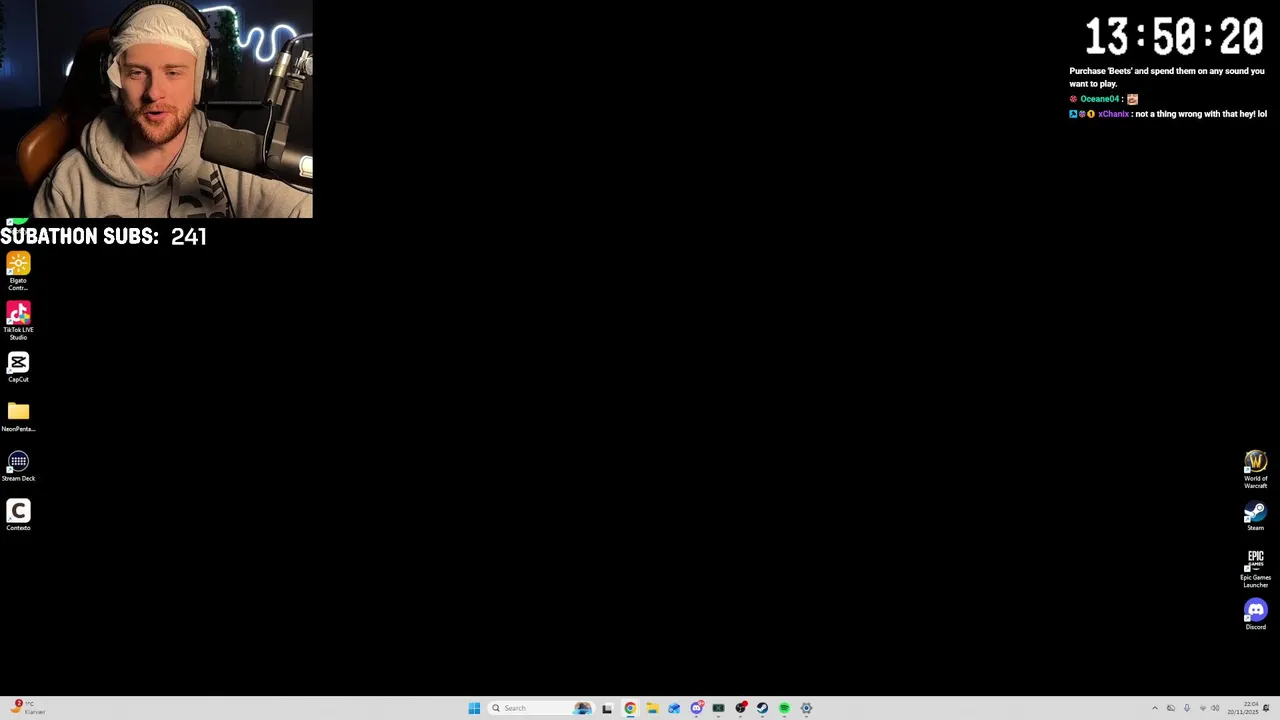This screenshot has width=1280, height=720.
Task: Open Spotify from the taskbar
Action: [x=784, y=708]
